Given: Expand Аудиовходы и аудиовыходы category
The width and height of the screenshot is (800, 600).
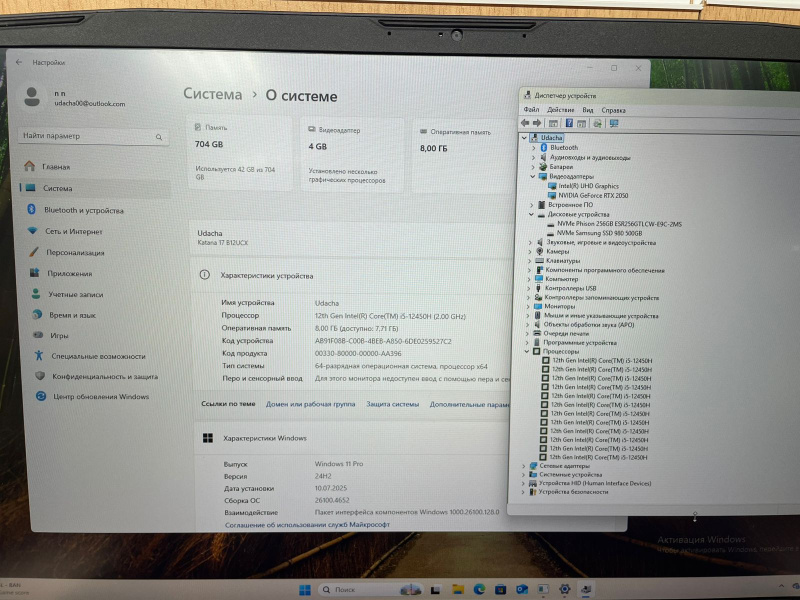Looking at the screenshot, I should [534, 157].
